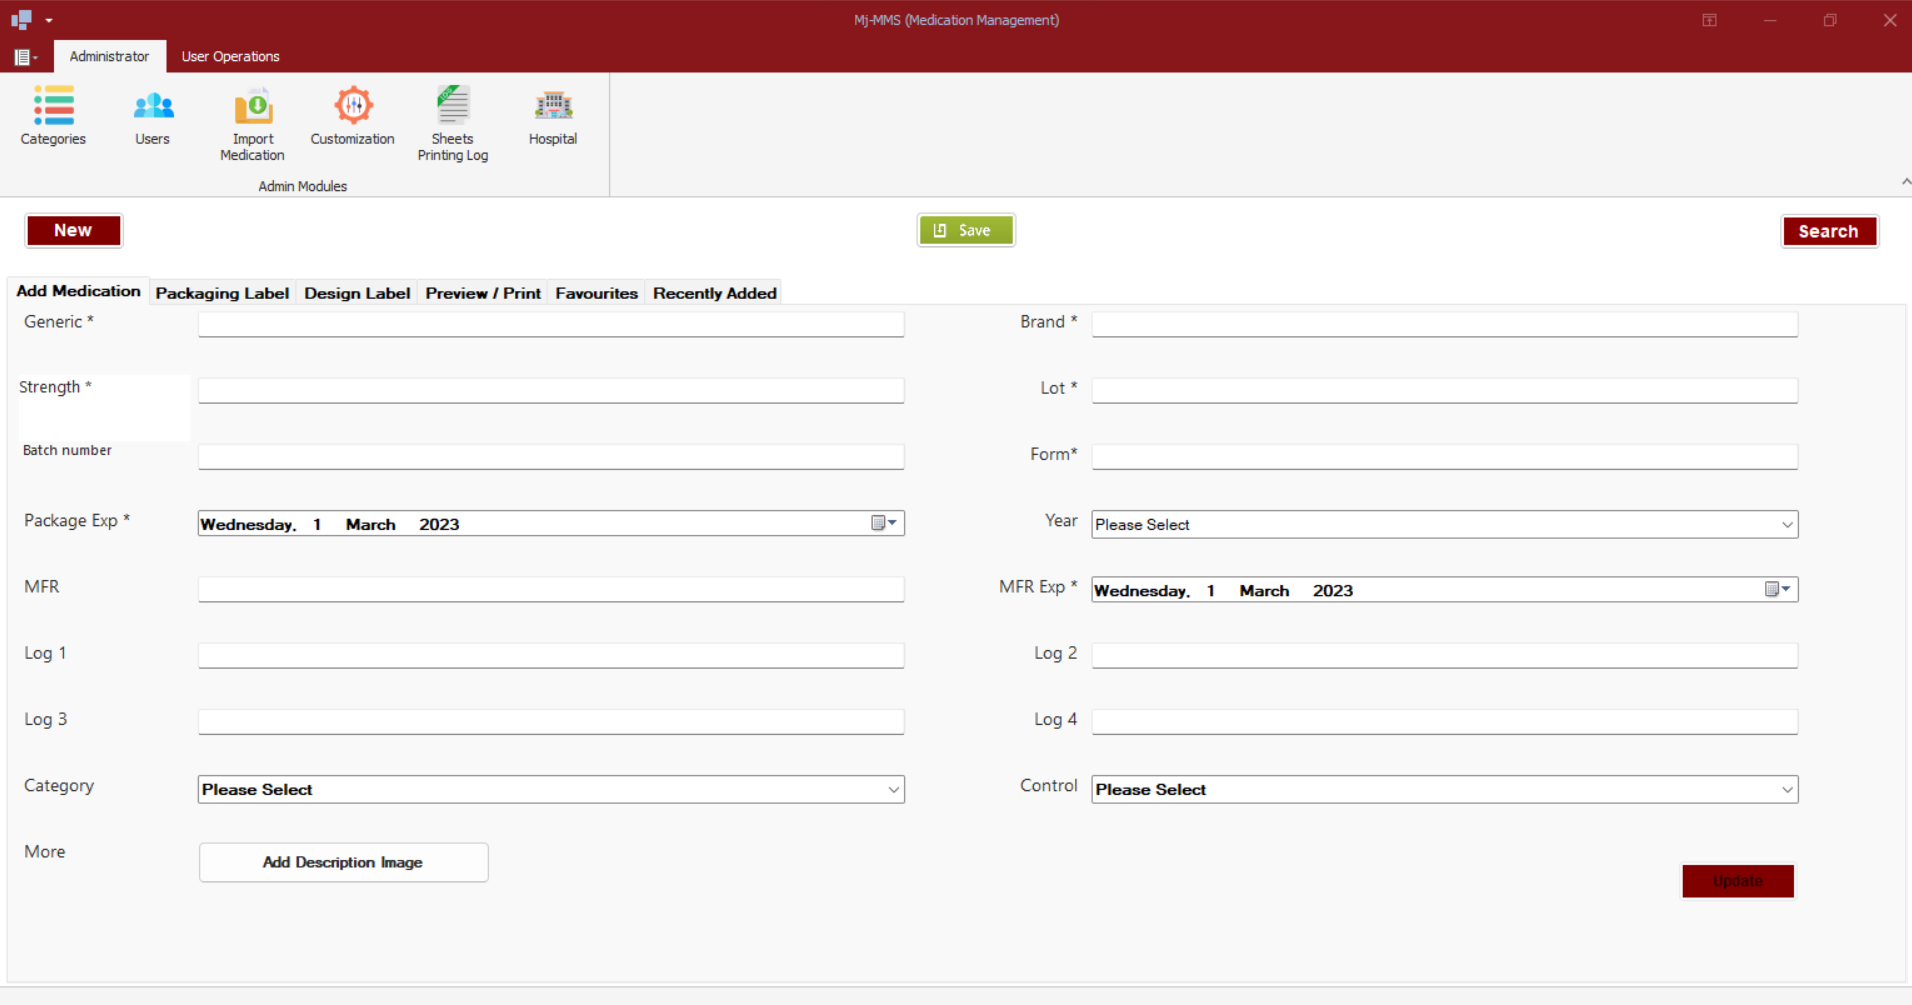Restore down the Mj-MMS window
The width and height of the screenshot is (1912, 1005).
pos(1830,20)
